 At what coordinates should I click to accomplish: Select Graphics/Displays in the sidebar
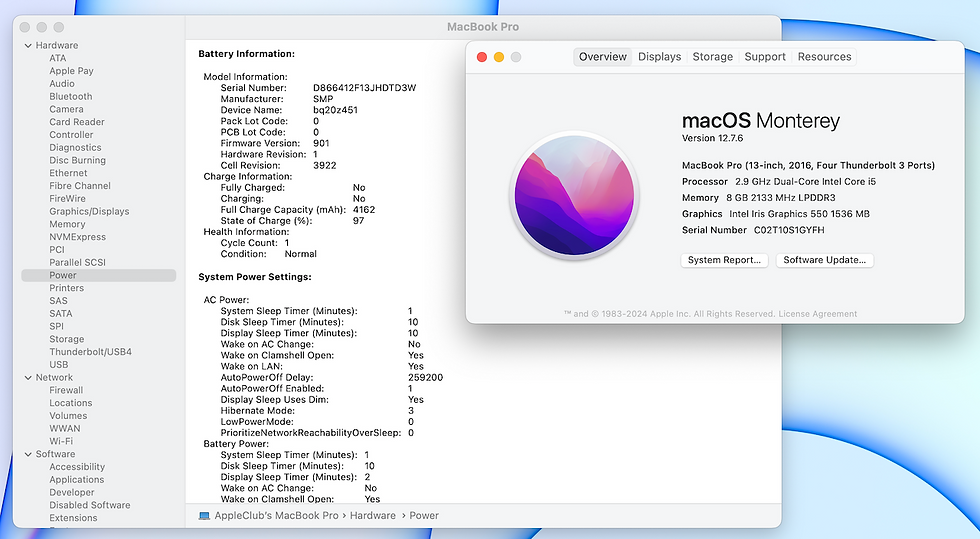point(89,211)
